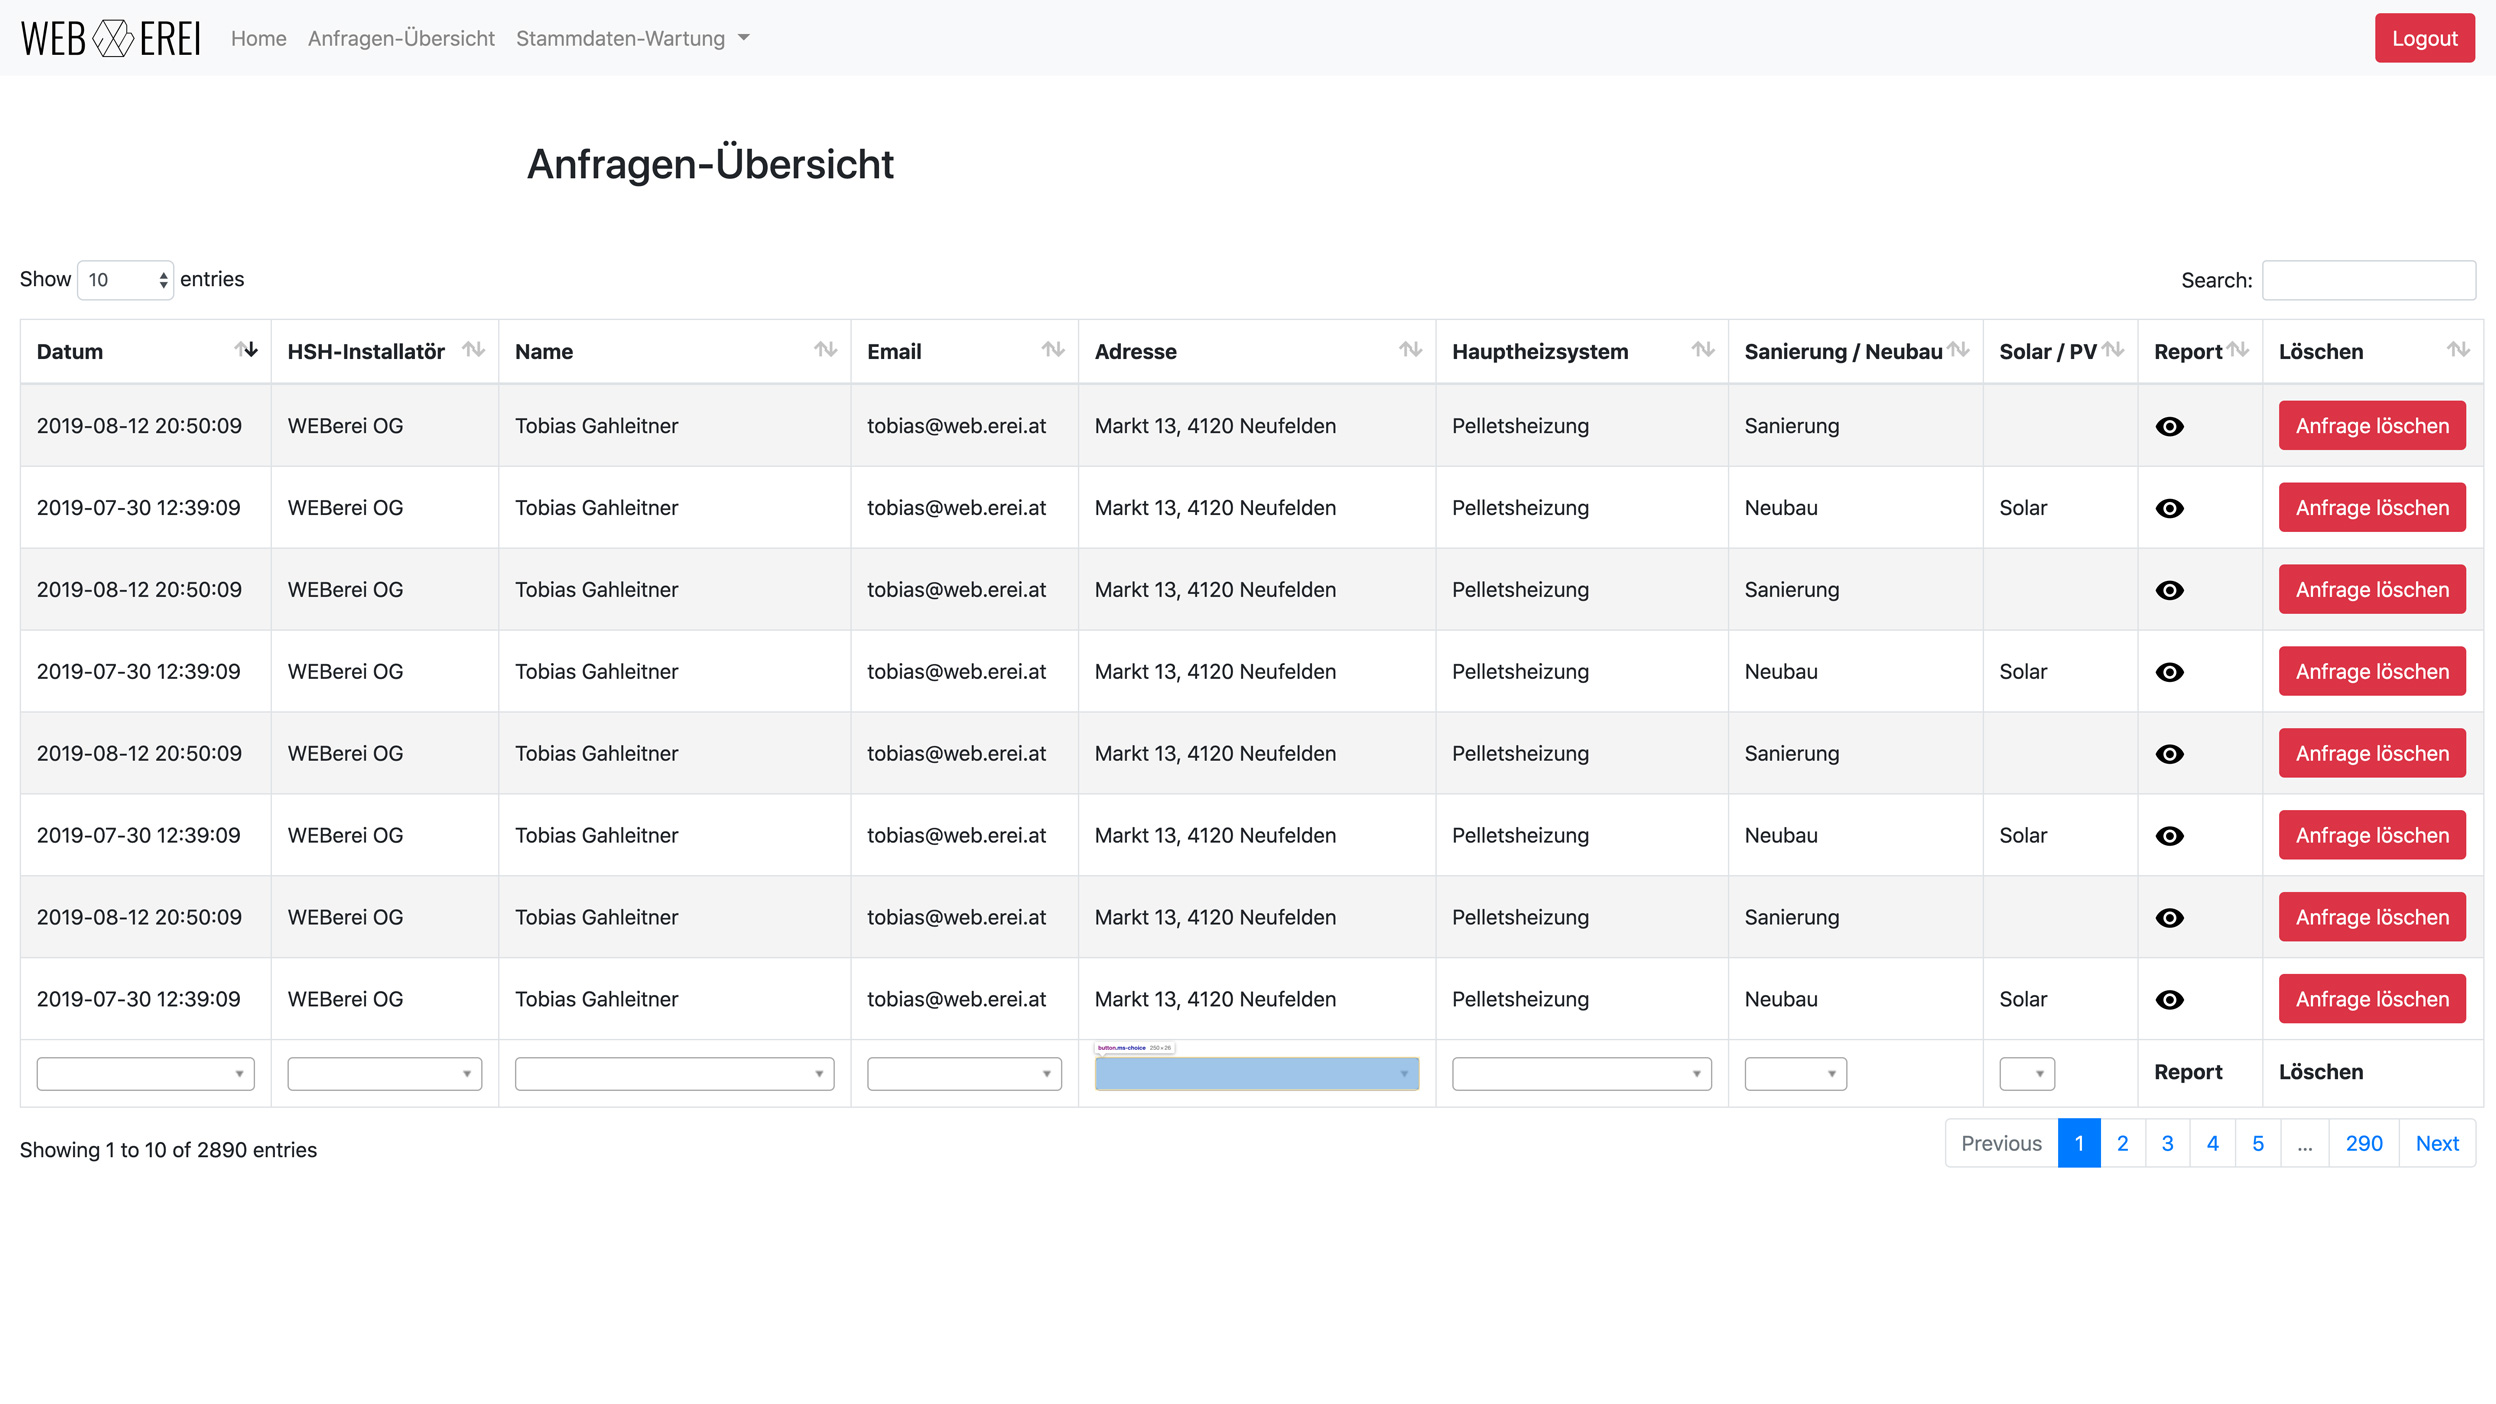Sort by HSH-Installatör column arrows
This screenshot has height=1404, width=2496.
pos(473,350)
